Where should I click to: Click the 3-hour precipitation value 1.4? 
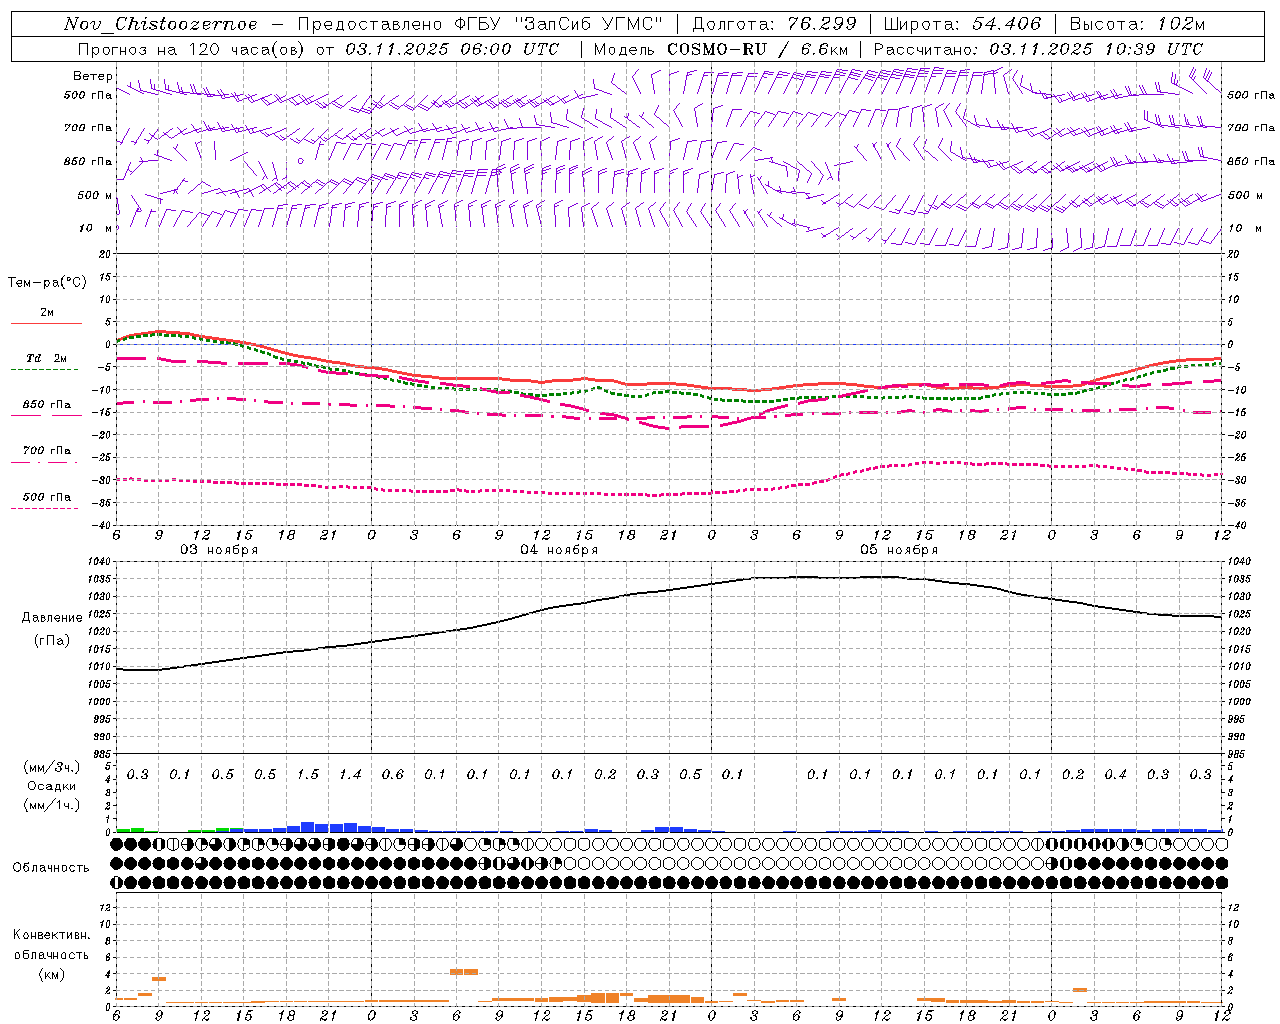tap(350, 775)
